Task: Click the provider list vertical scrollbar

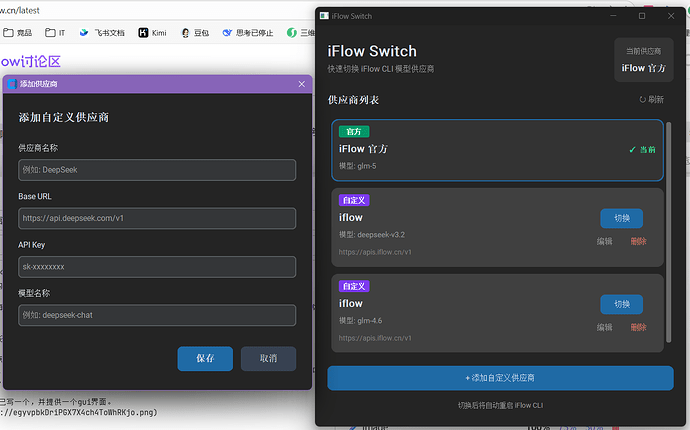Action: 668,230
